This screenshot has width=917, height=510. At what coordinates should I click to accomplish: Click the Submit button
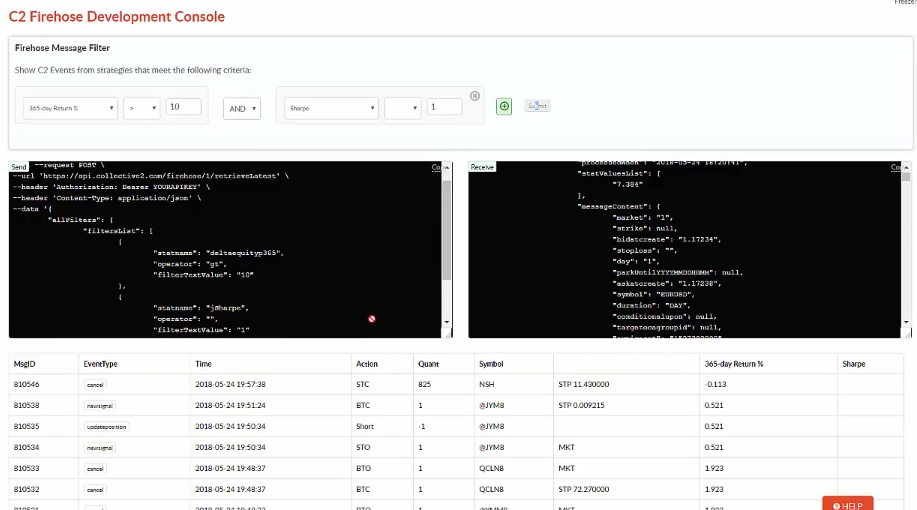point(537,106)
